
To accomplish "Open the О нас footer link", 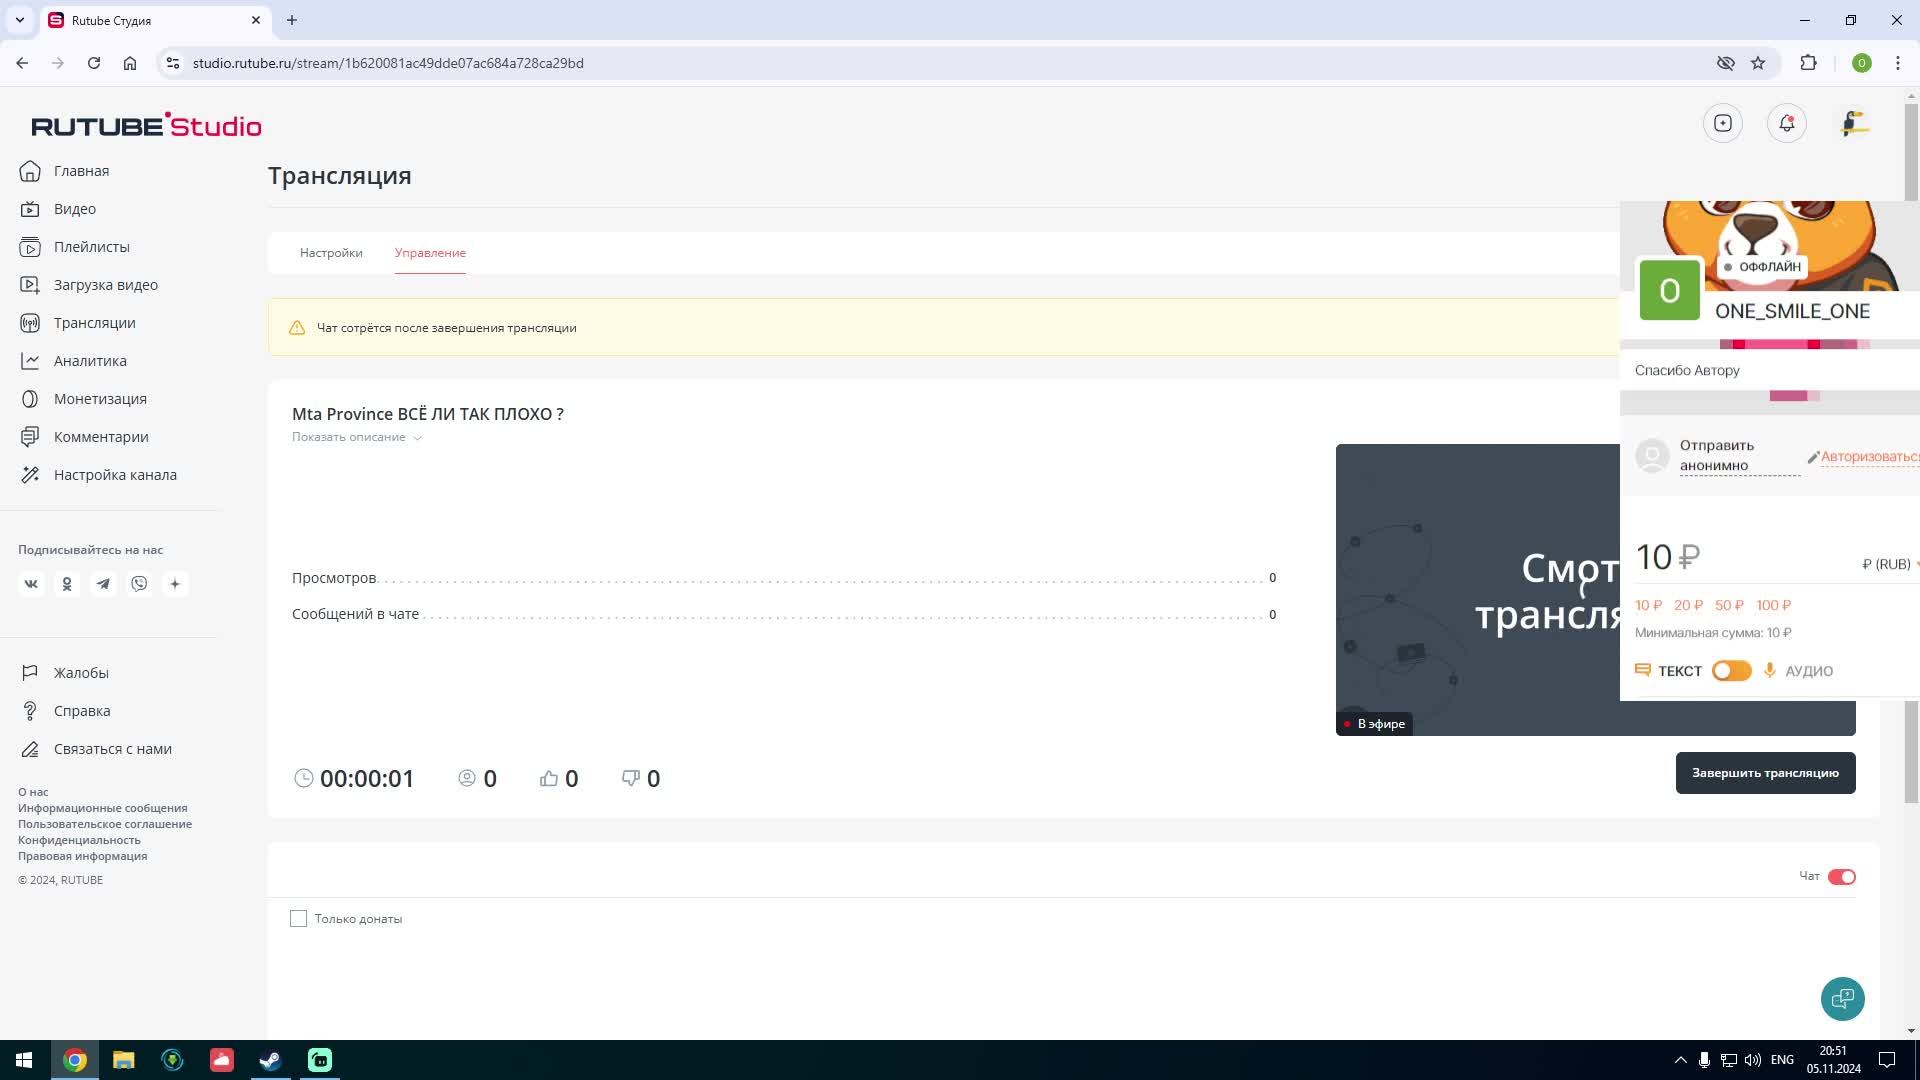I will [x=33, y=792].
